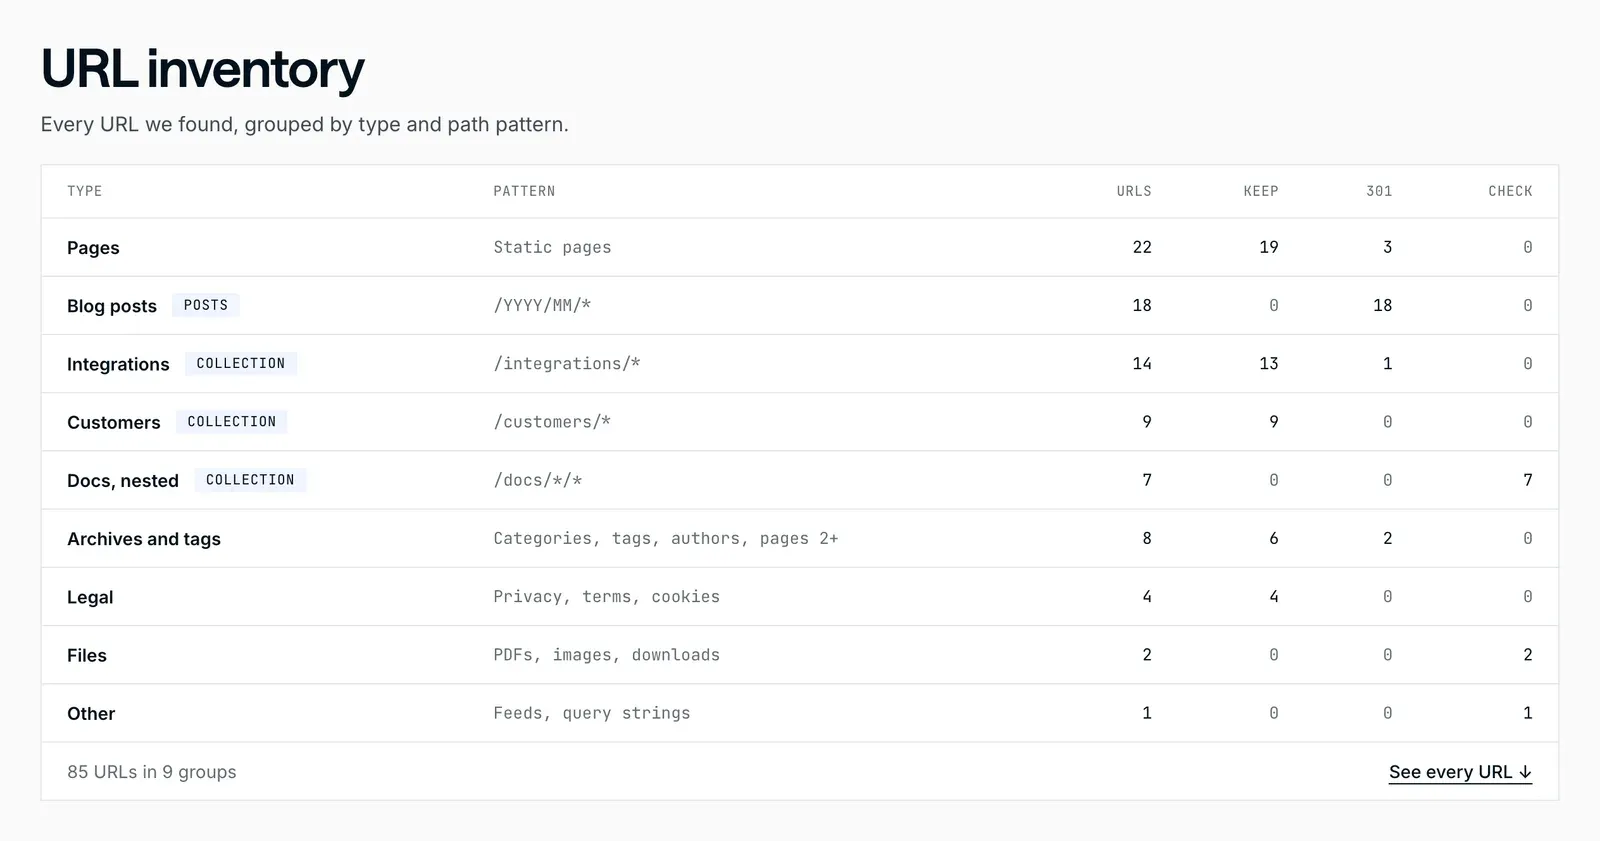The image size is (1600, 841).
Task: Click the Static pages pattern cell
Action: pyautogui.click(x=552, y=247)
